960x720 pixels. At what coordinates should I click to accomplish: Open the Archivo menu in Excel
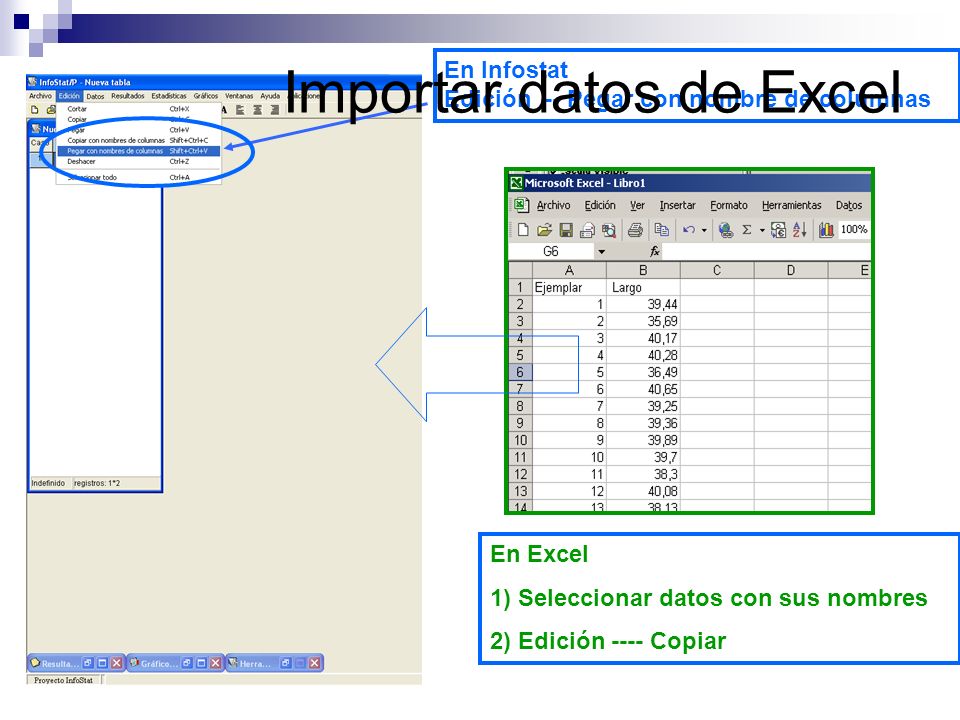coord(553,206)
